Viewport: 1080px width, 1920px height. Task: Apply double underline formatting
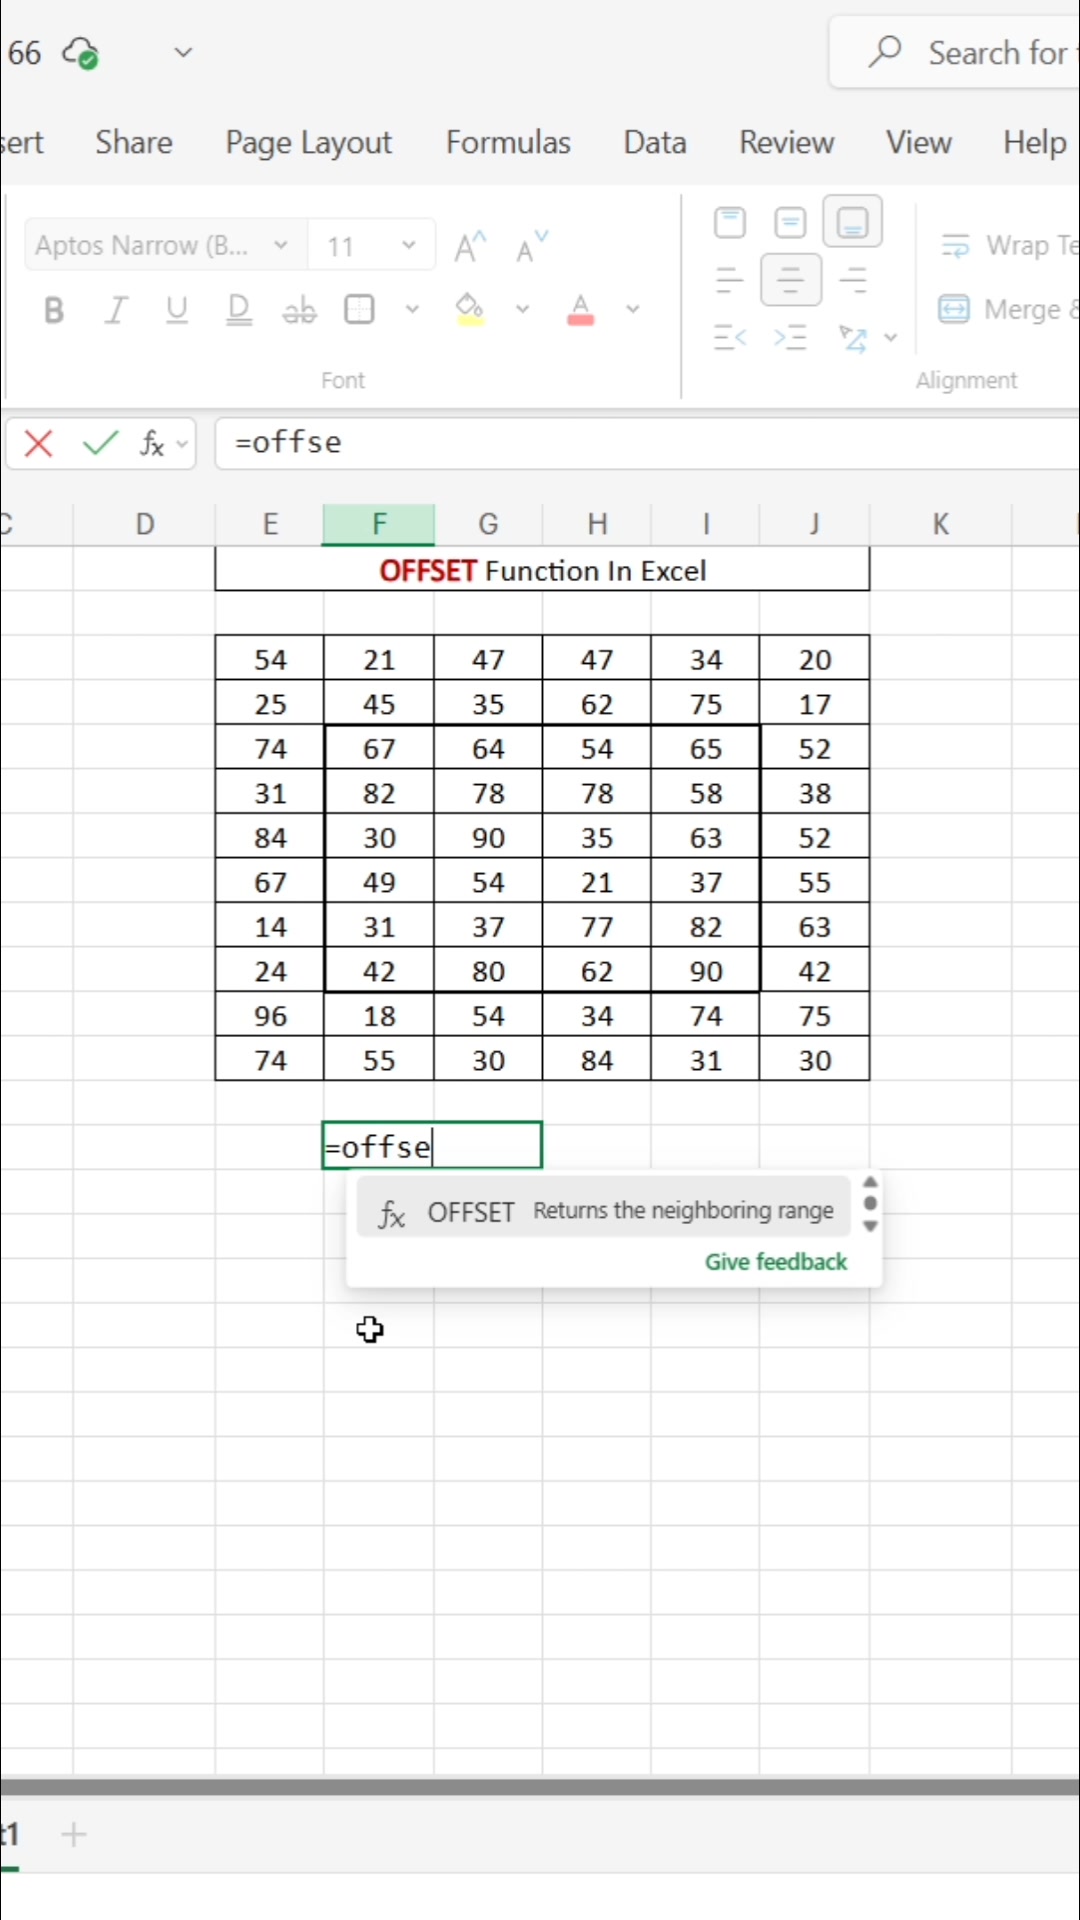239,310
